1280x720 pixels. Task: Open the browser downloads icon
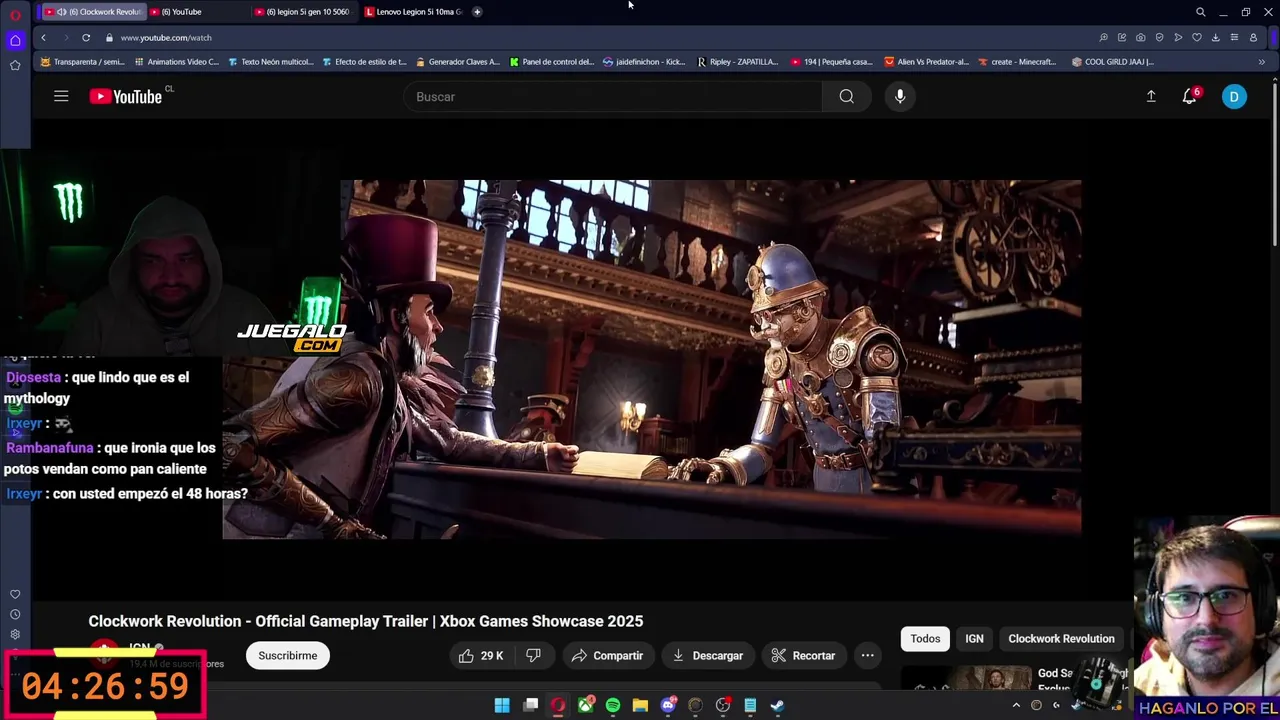point(1215,37)
